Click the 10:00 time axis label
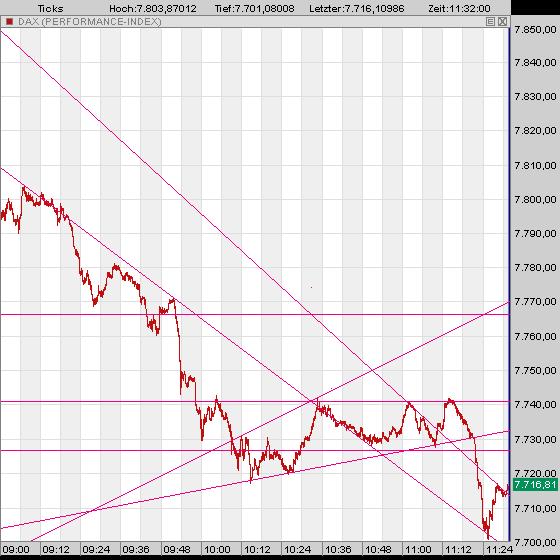 [x=217, y=549]
